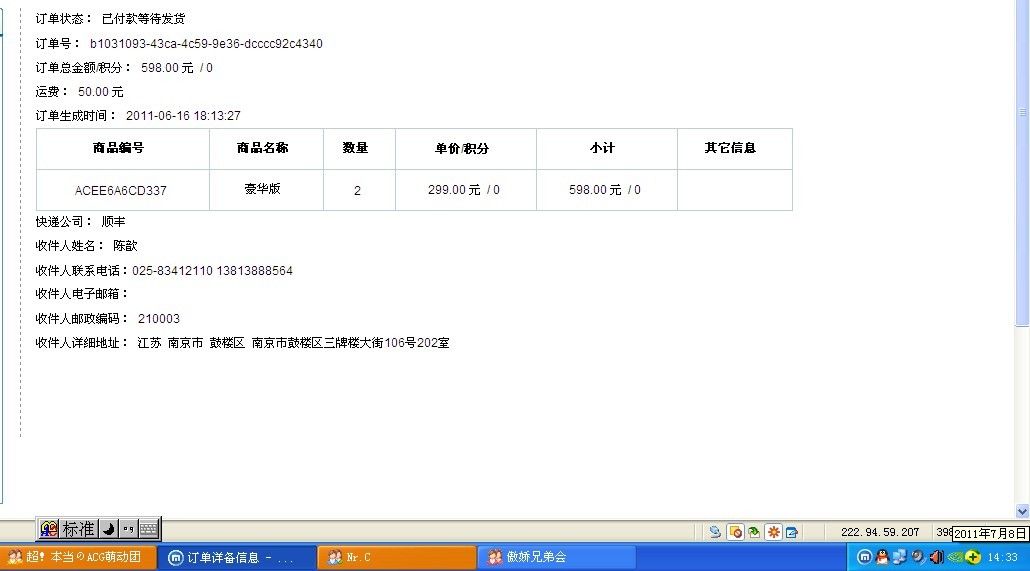
Task: Toggle the popup blocker status bar icon
Action: (735, 532)
